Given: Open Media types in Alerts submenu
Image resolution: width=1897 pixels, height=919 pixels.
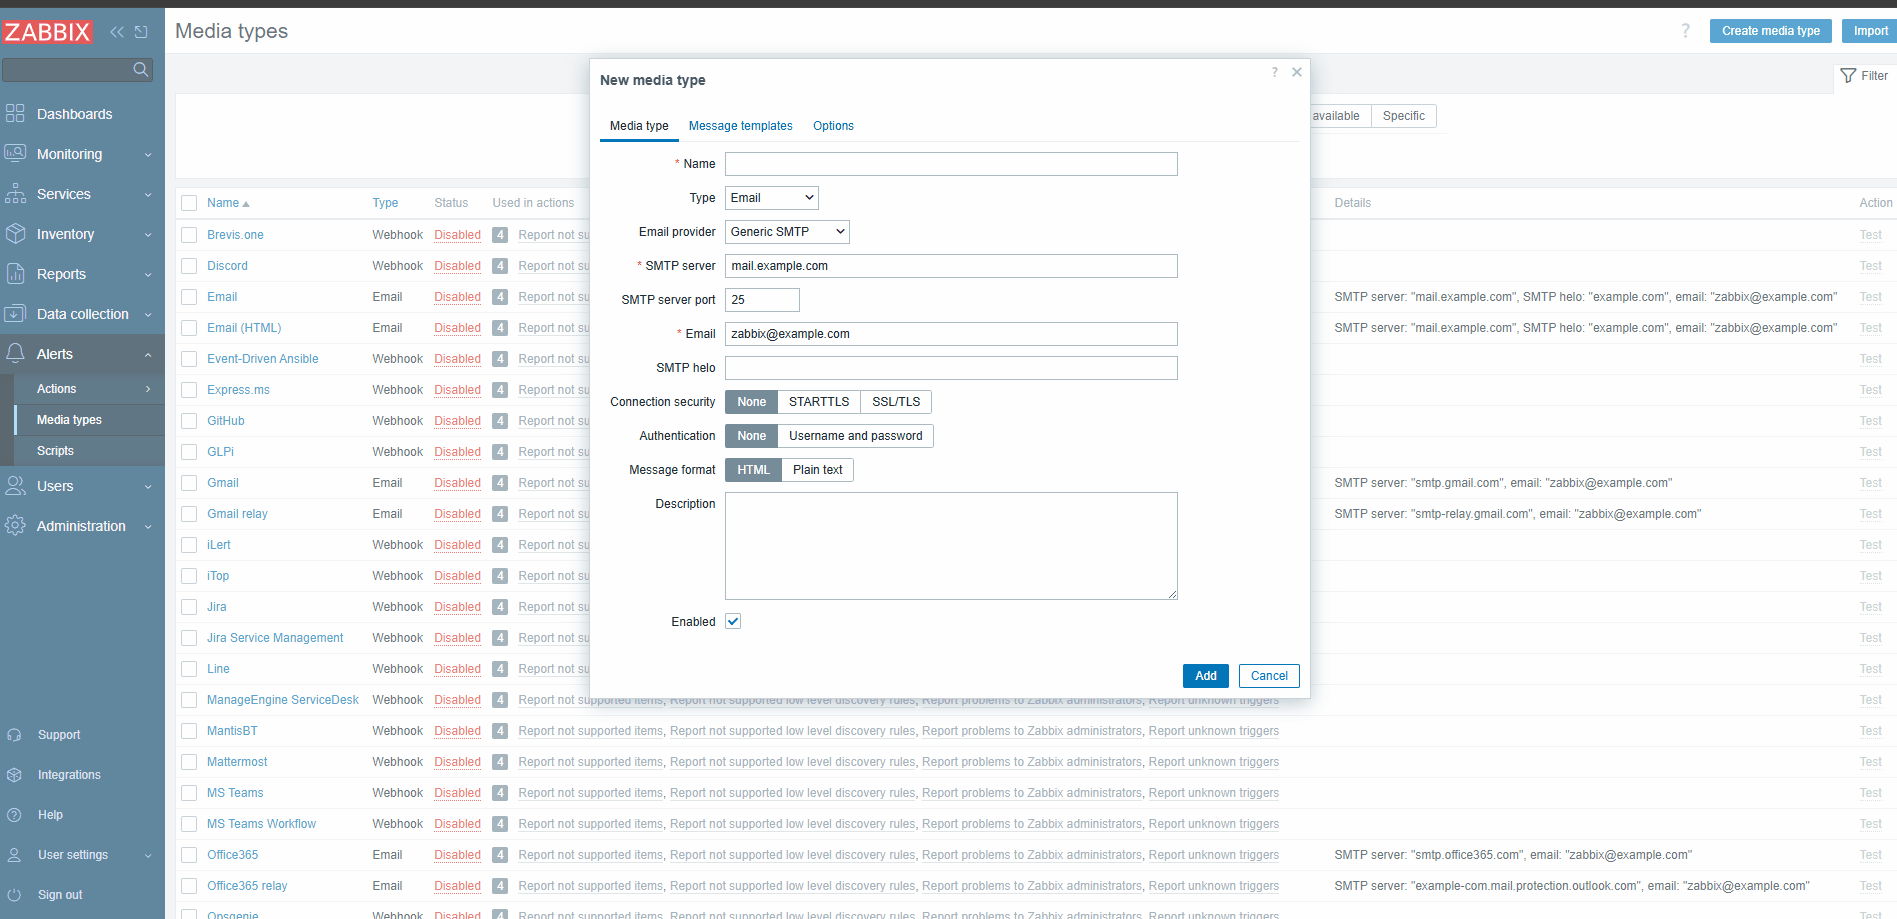Looking at the screenshot, I should 69,420.
